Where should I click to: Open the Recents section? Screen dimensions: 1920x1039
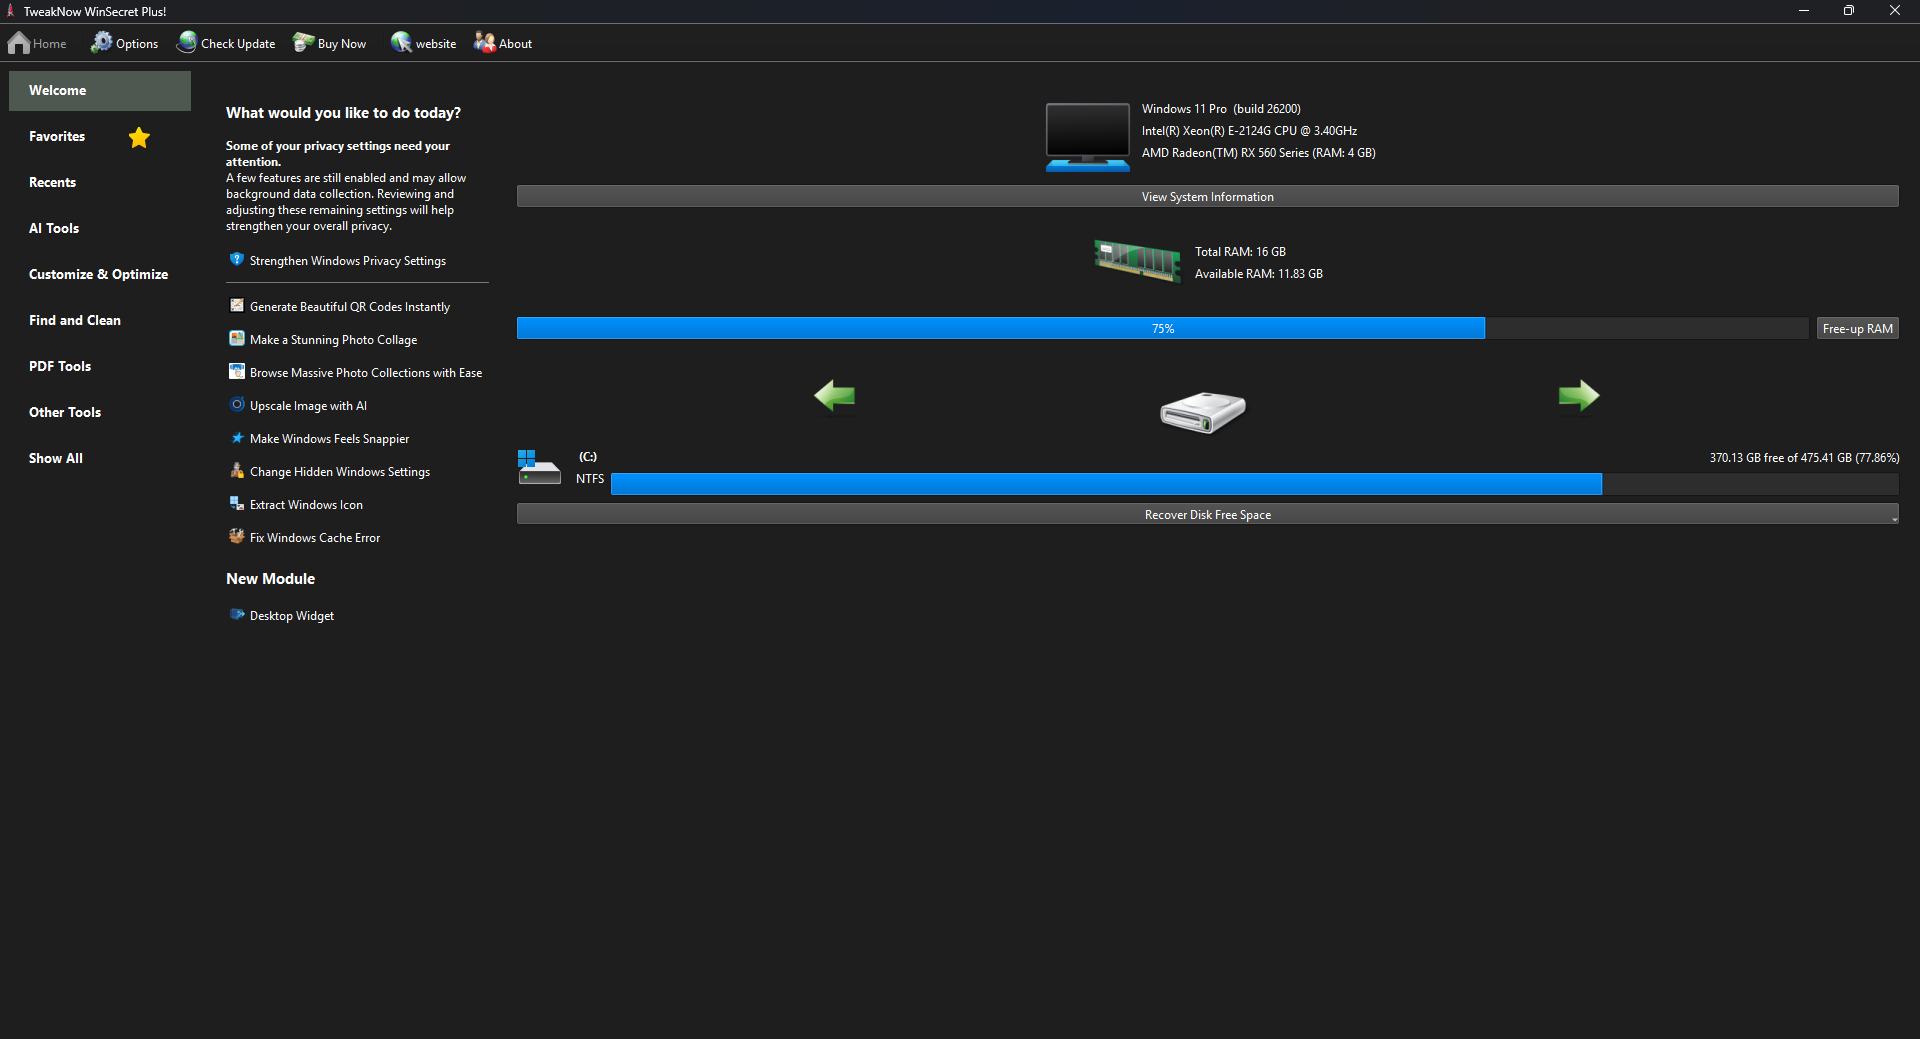pos(52,183)
